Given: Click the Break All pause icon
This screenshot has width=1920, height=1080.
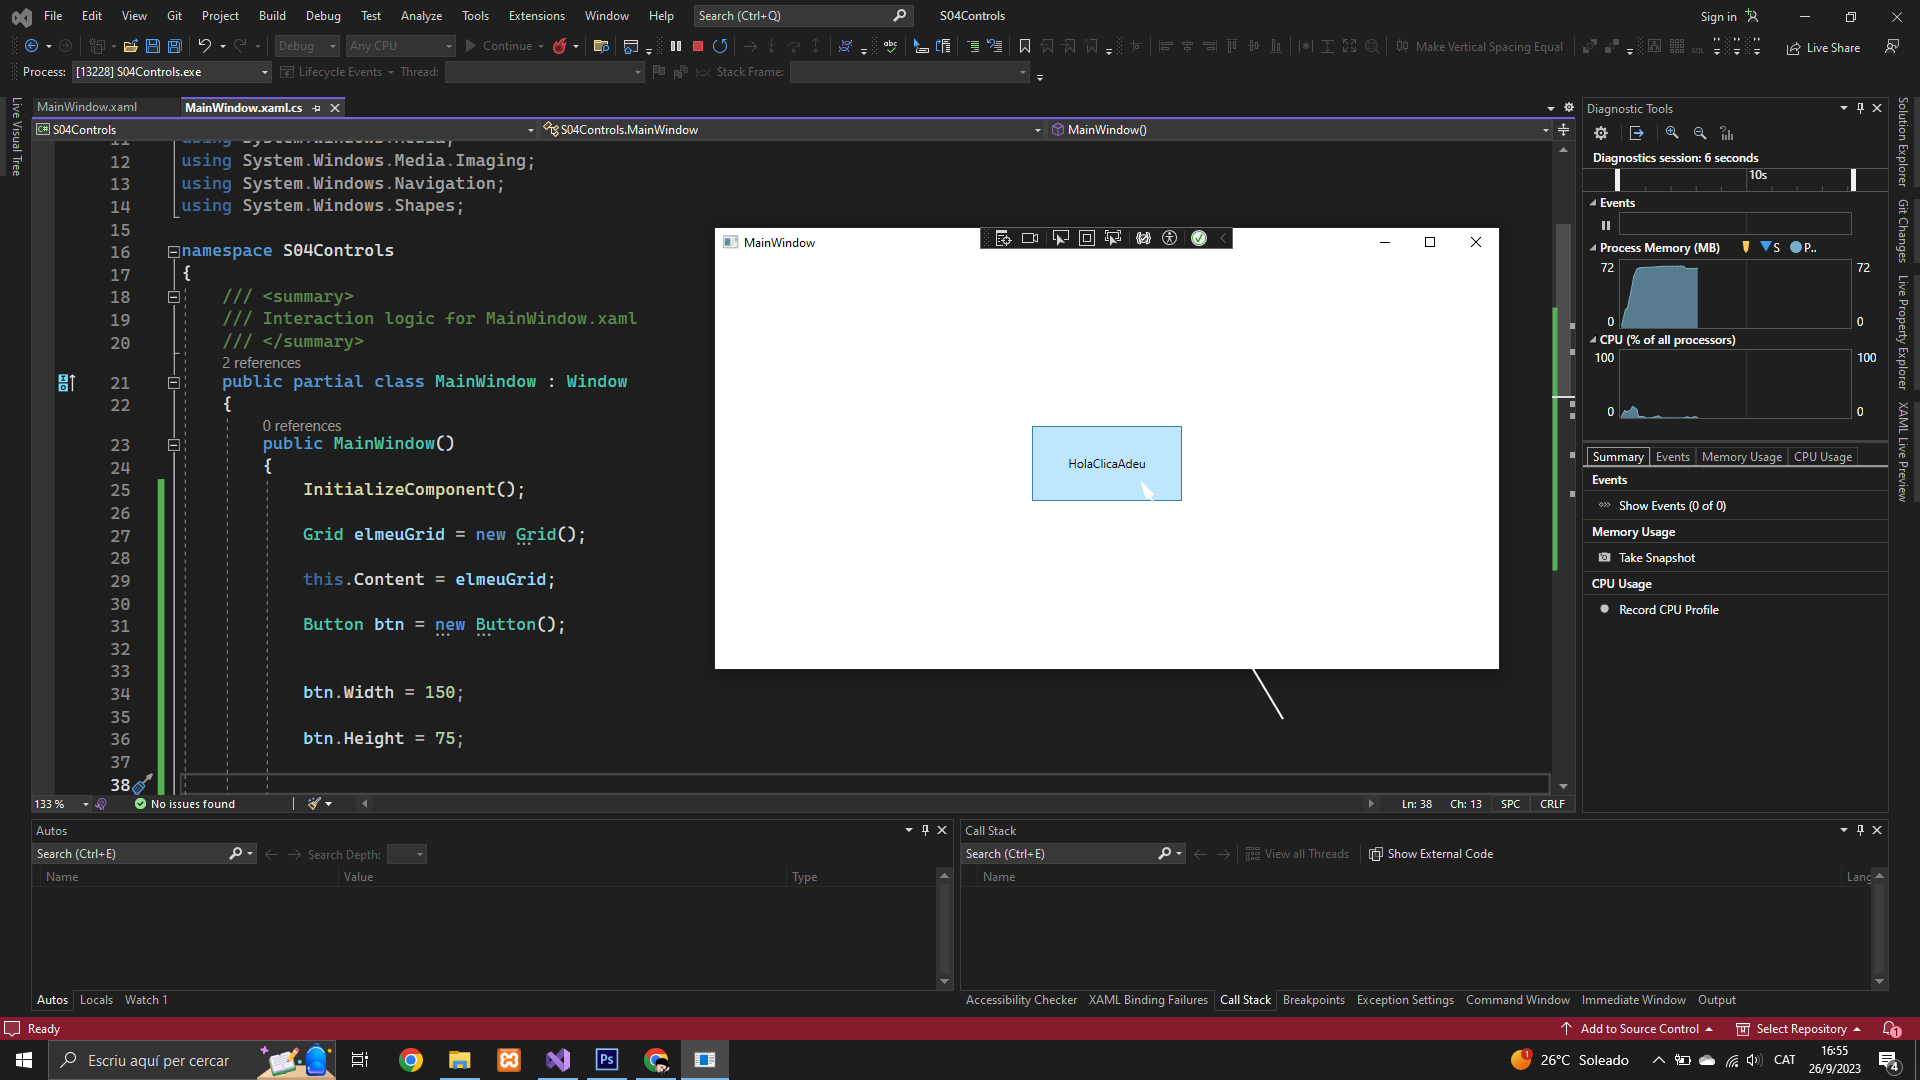Looking at the screenshot, I should (x=676, y=46).
